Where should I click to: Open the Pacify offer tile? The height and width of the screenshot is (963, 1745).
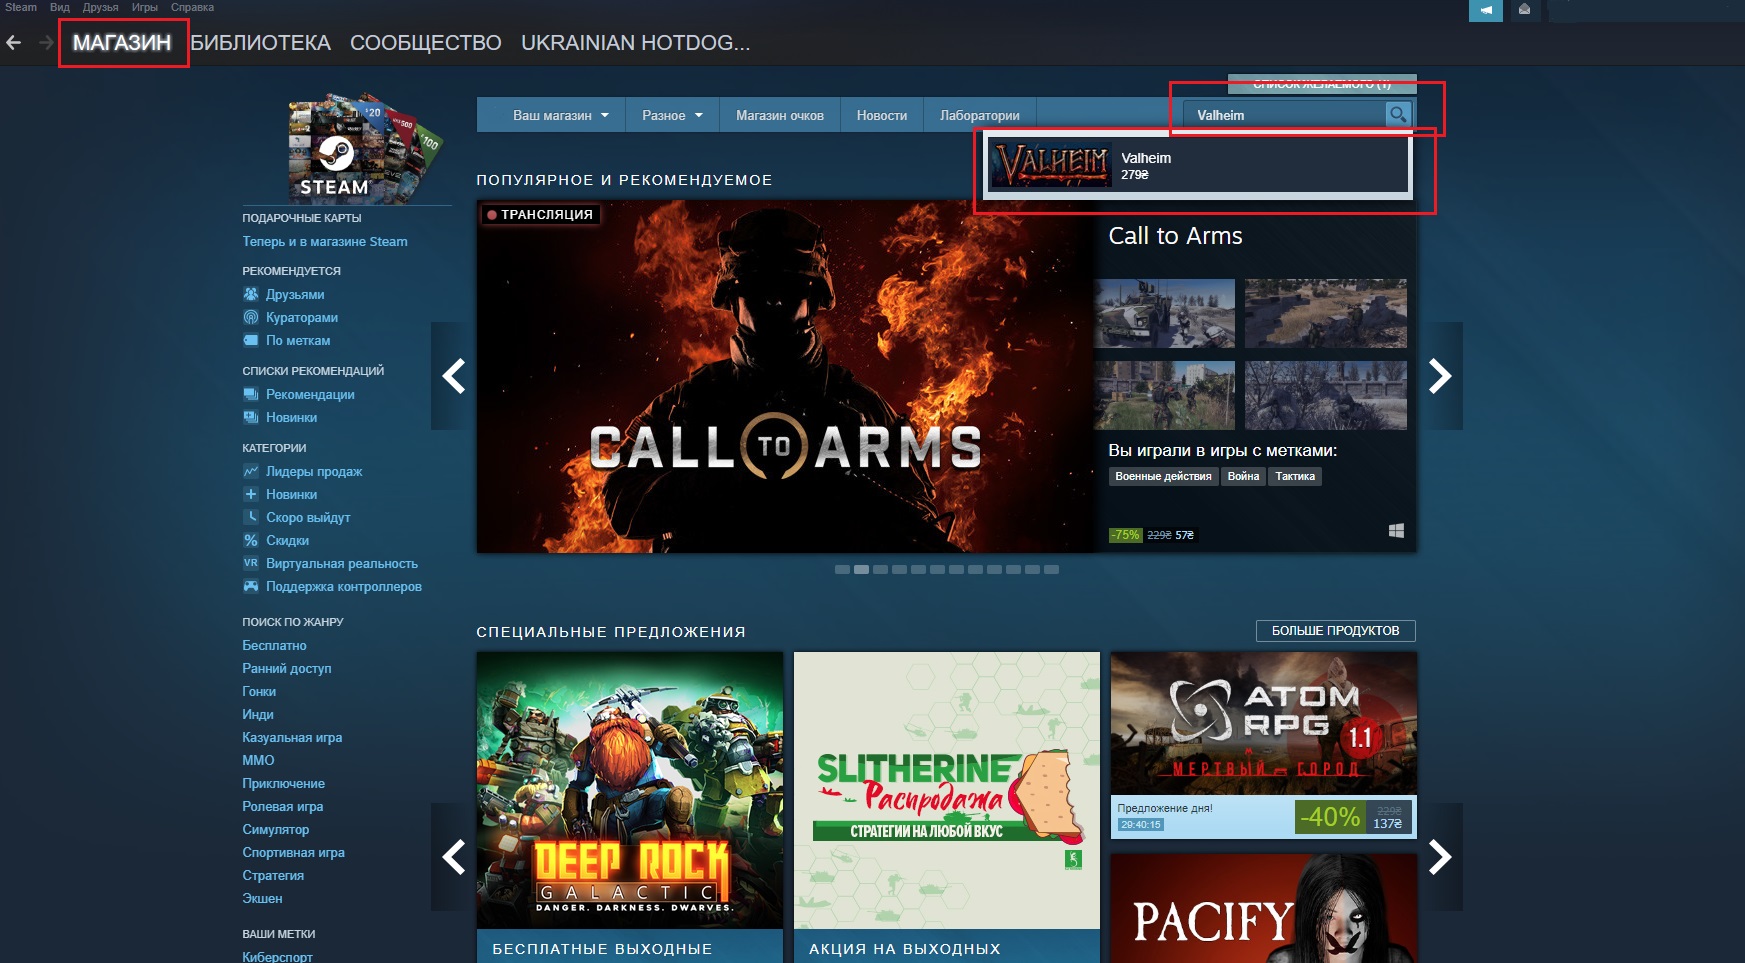click(x=1264, y=908)
